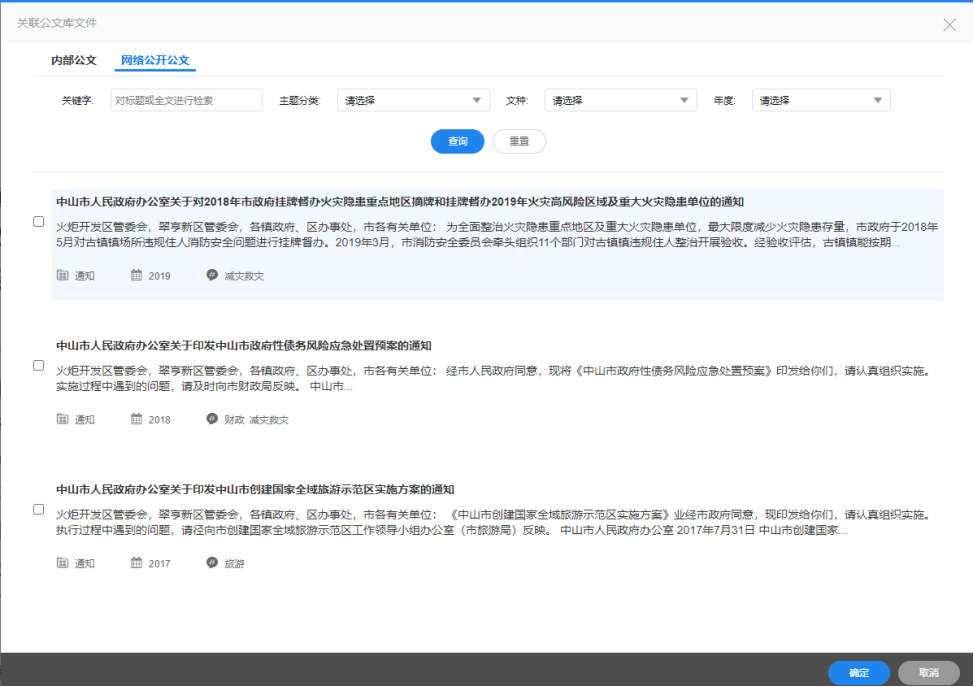The width and height of the screenshot is (974, 687).
Task: Close the 关联公文库文件 dialog
Action: (949, 25)
